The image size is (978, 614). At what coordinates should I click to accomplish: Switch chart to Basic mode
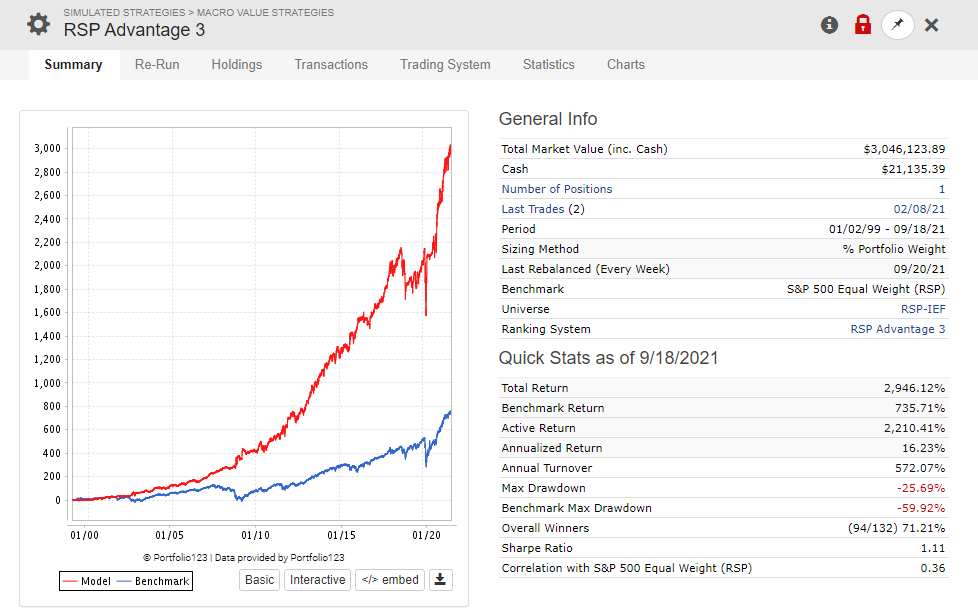click(x=259, y=580)
